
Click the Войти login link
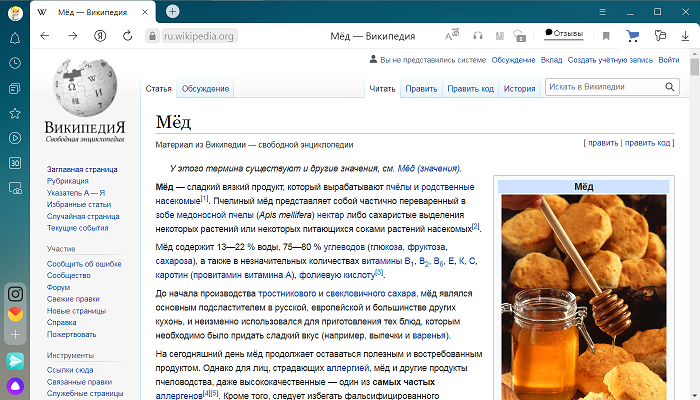click(669, 60)
